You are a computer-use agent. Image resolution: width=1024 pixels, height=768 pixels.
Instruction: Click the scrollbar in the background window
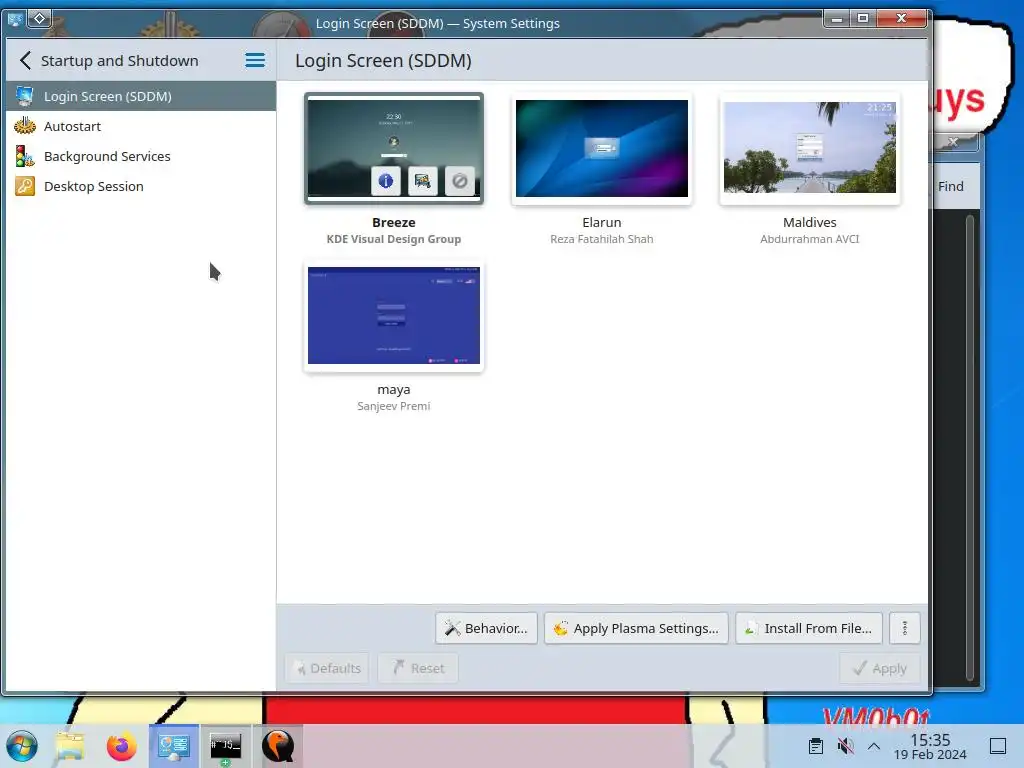coord(970,449)
